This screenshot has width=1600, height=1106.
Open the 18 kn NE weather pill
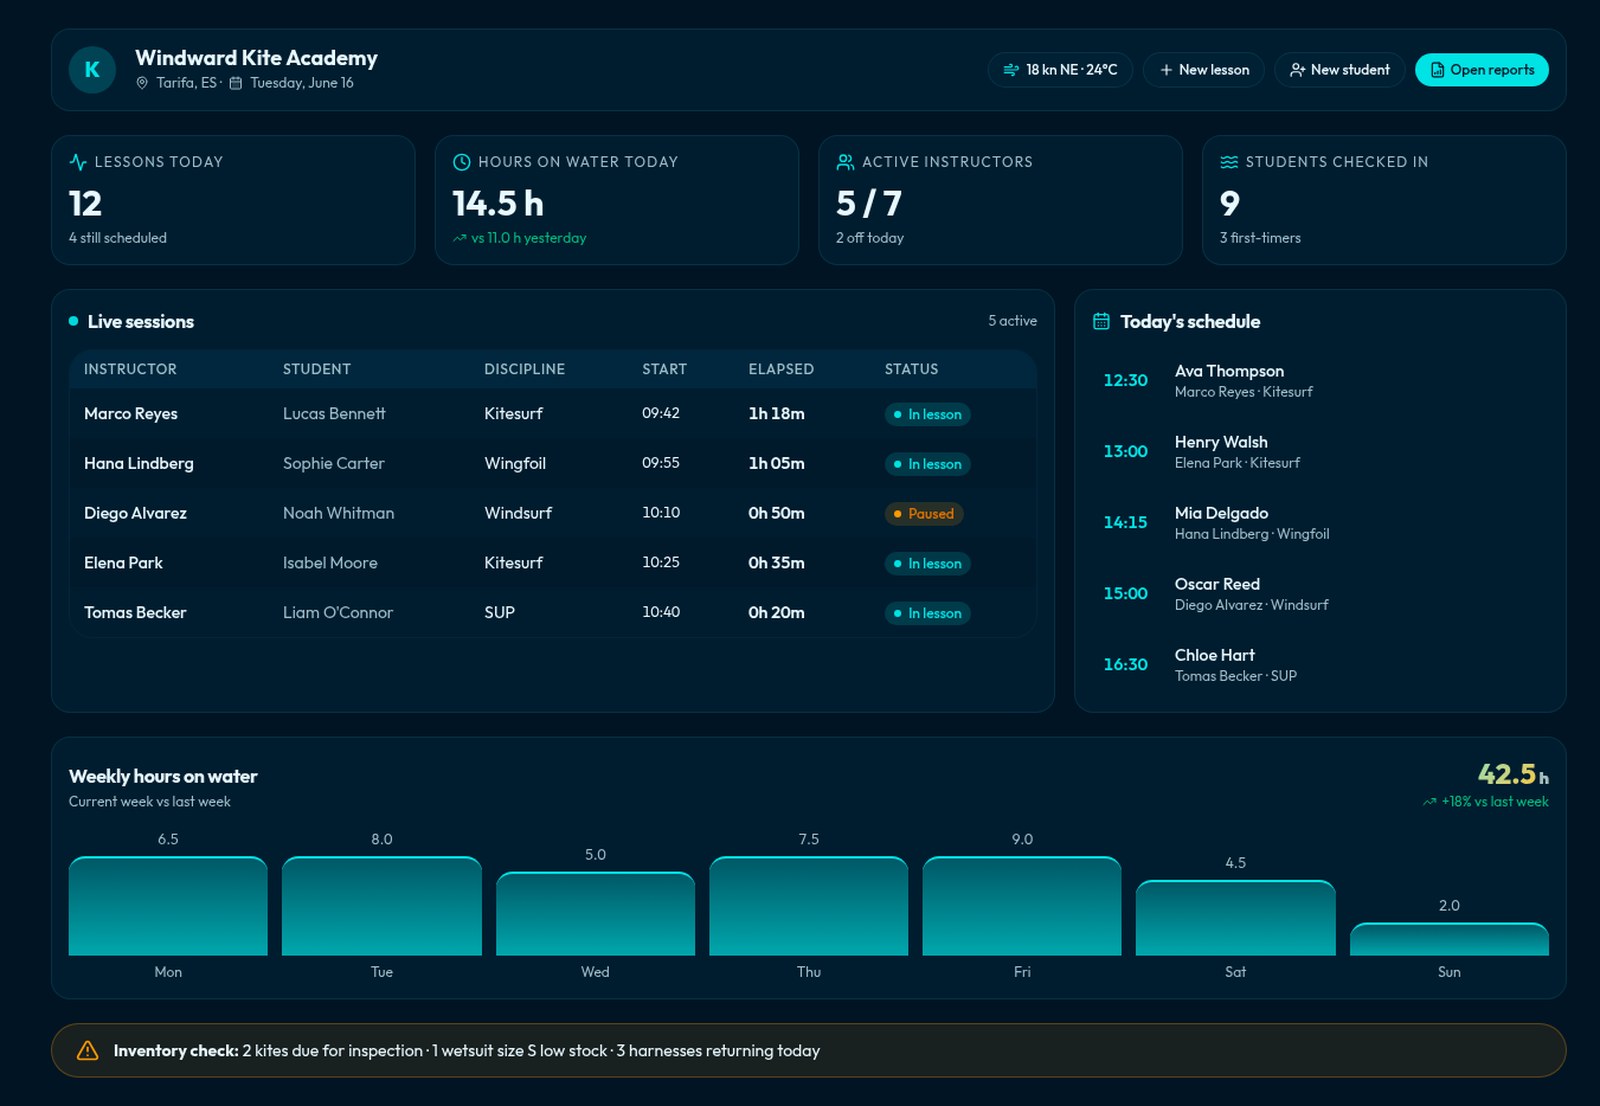click(1060, 70)
